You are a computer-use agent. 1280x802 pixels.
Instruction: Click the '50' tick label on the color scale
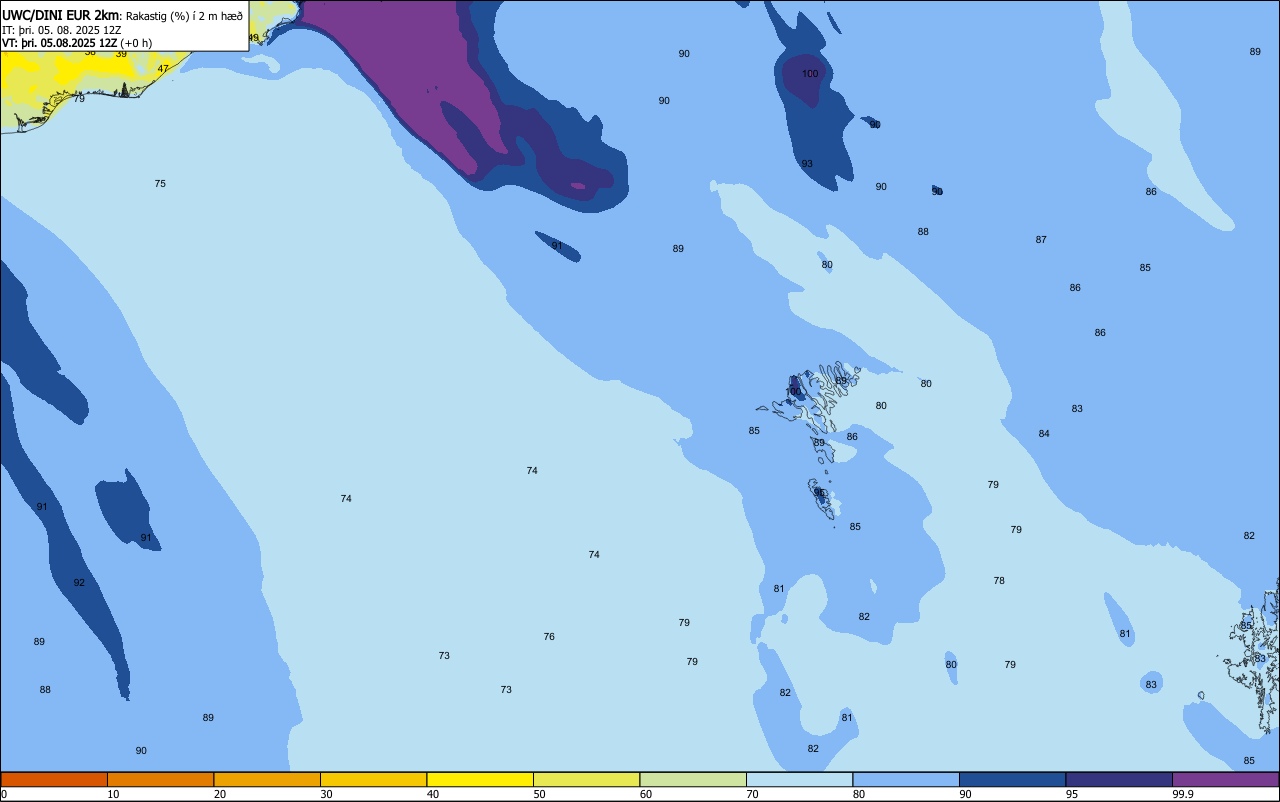pos(539,794)
